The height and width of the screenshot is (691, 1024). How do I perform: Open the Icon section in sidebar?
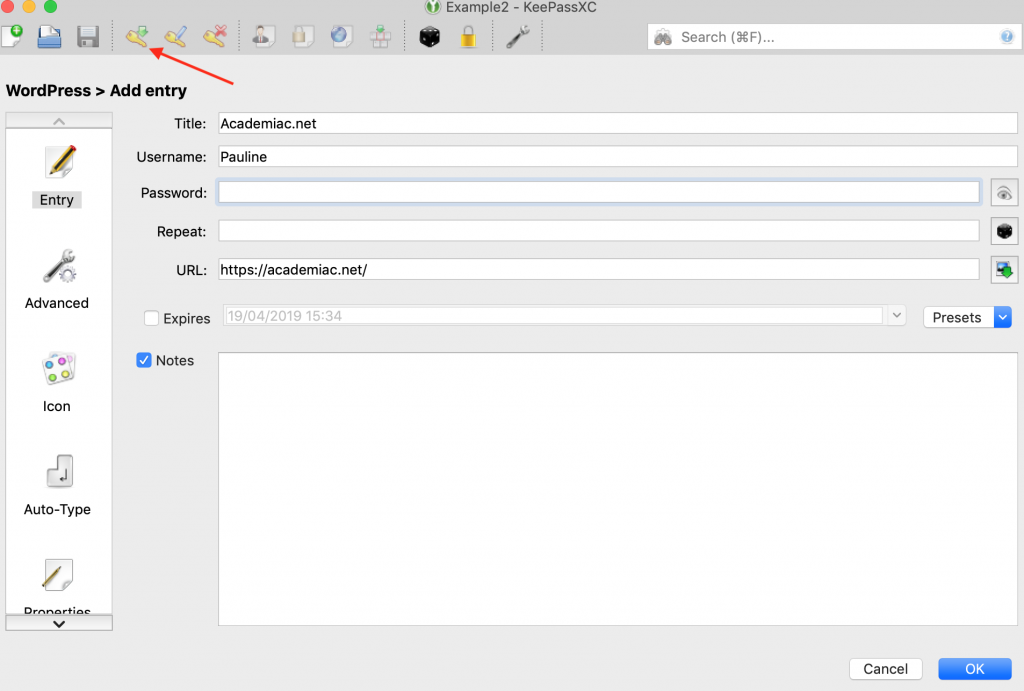tap(57, 383)
